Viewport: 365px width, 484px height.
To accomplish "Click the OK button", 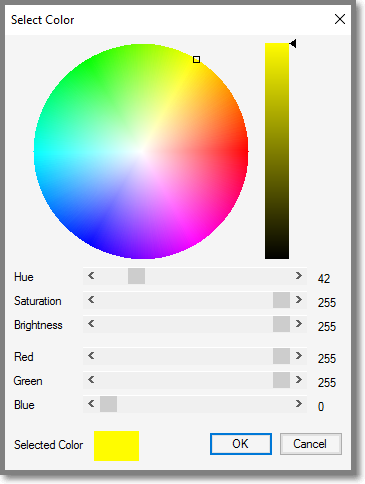I will point(241,444).
